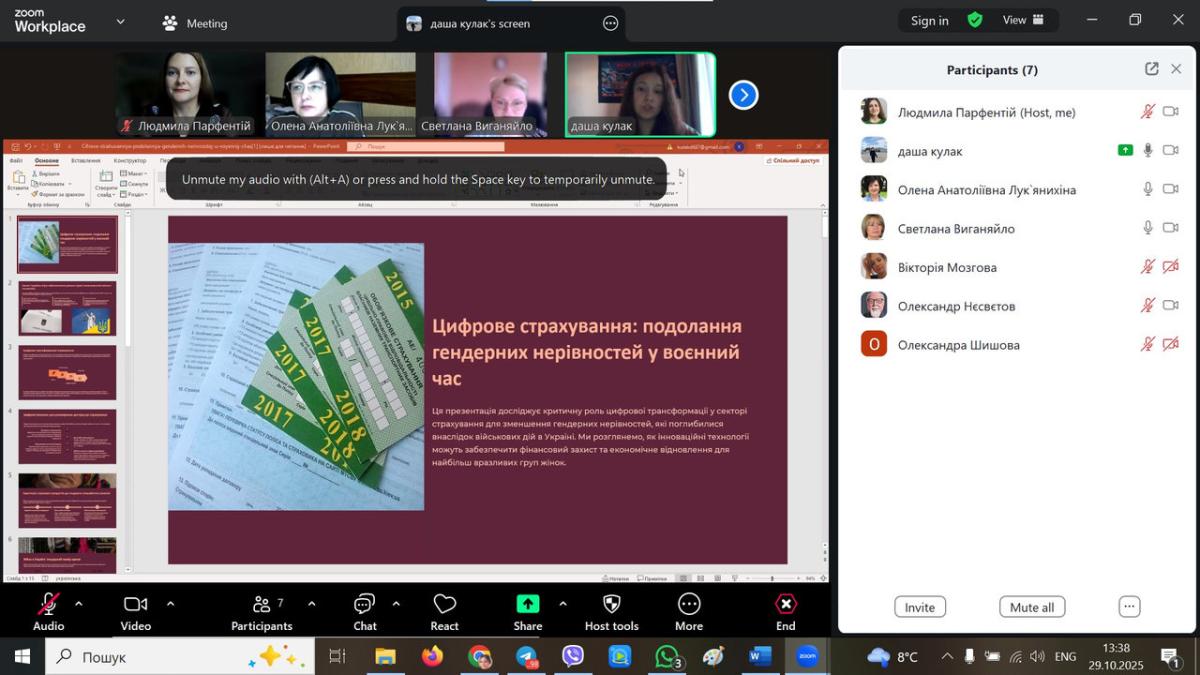Click the red End meeting icon
1200x675 pixels.
tap(786, 604)
